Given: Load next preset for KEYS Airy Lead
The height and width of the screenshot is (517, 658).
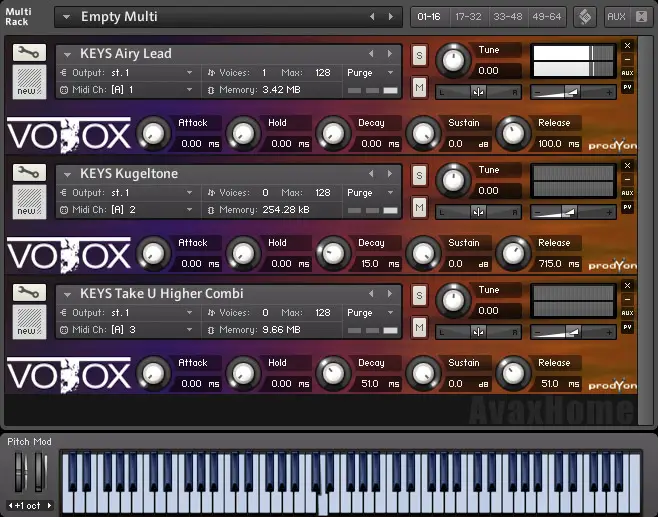Looking at the screenshot, I should pyautogui.click(x=390, y=54).
